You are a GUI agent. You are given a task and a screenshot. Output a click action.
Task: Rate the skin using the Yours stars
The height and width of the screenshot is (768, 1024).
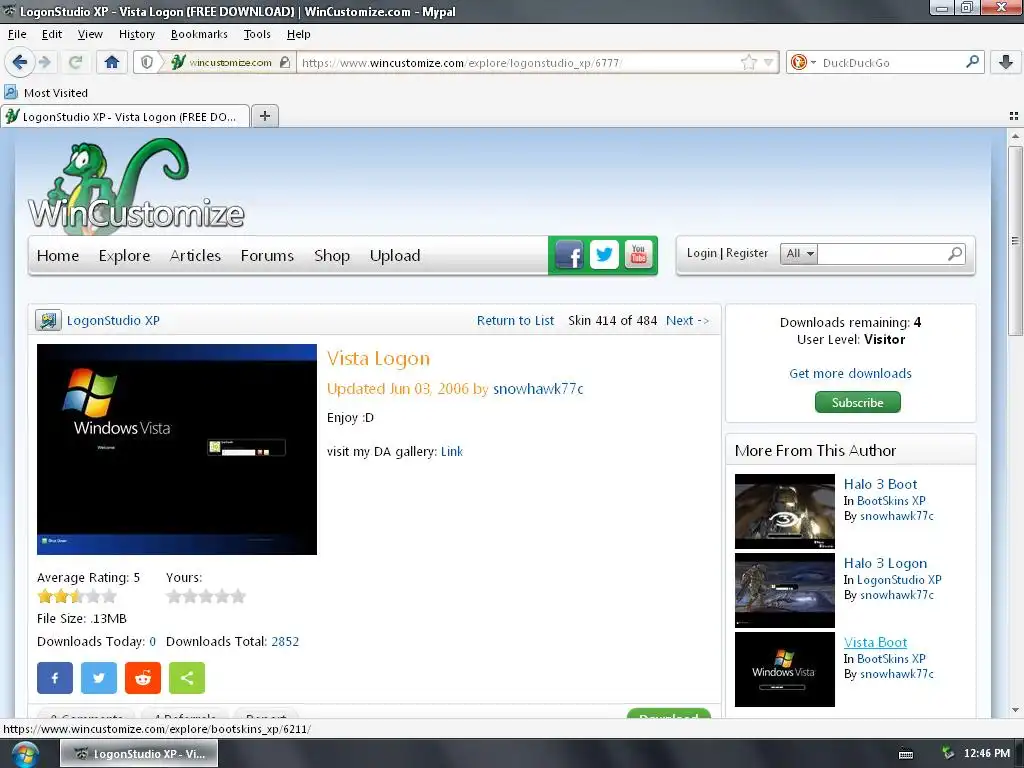click(206, 596)
